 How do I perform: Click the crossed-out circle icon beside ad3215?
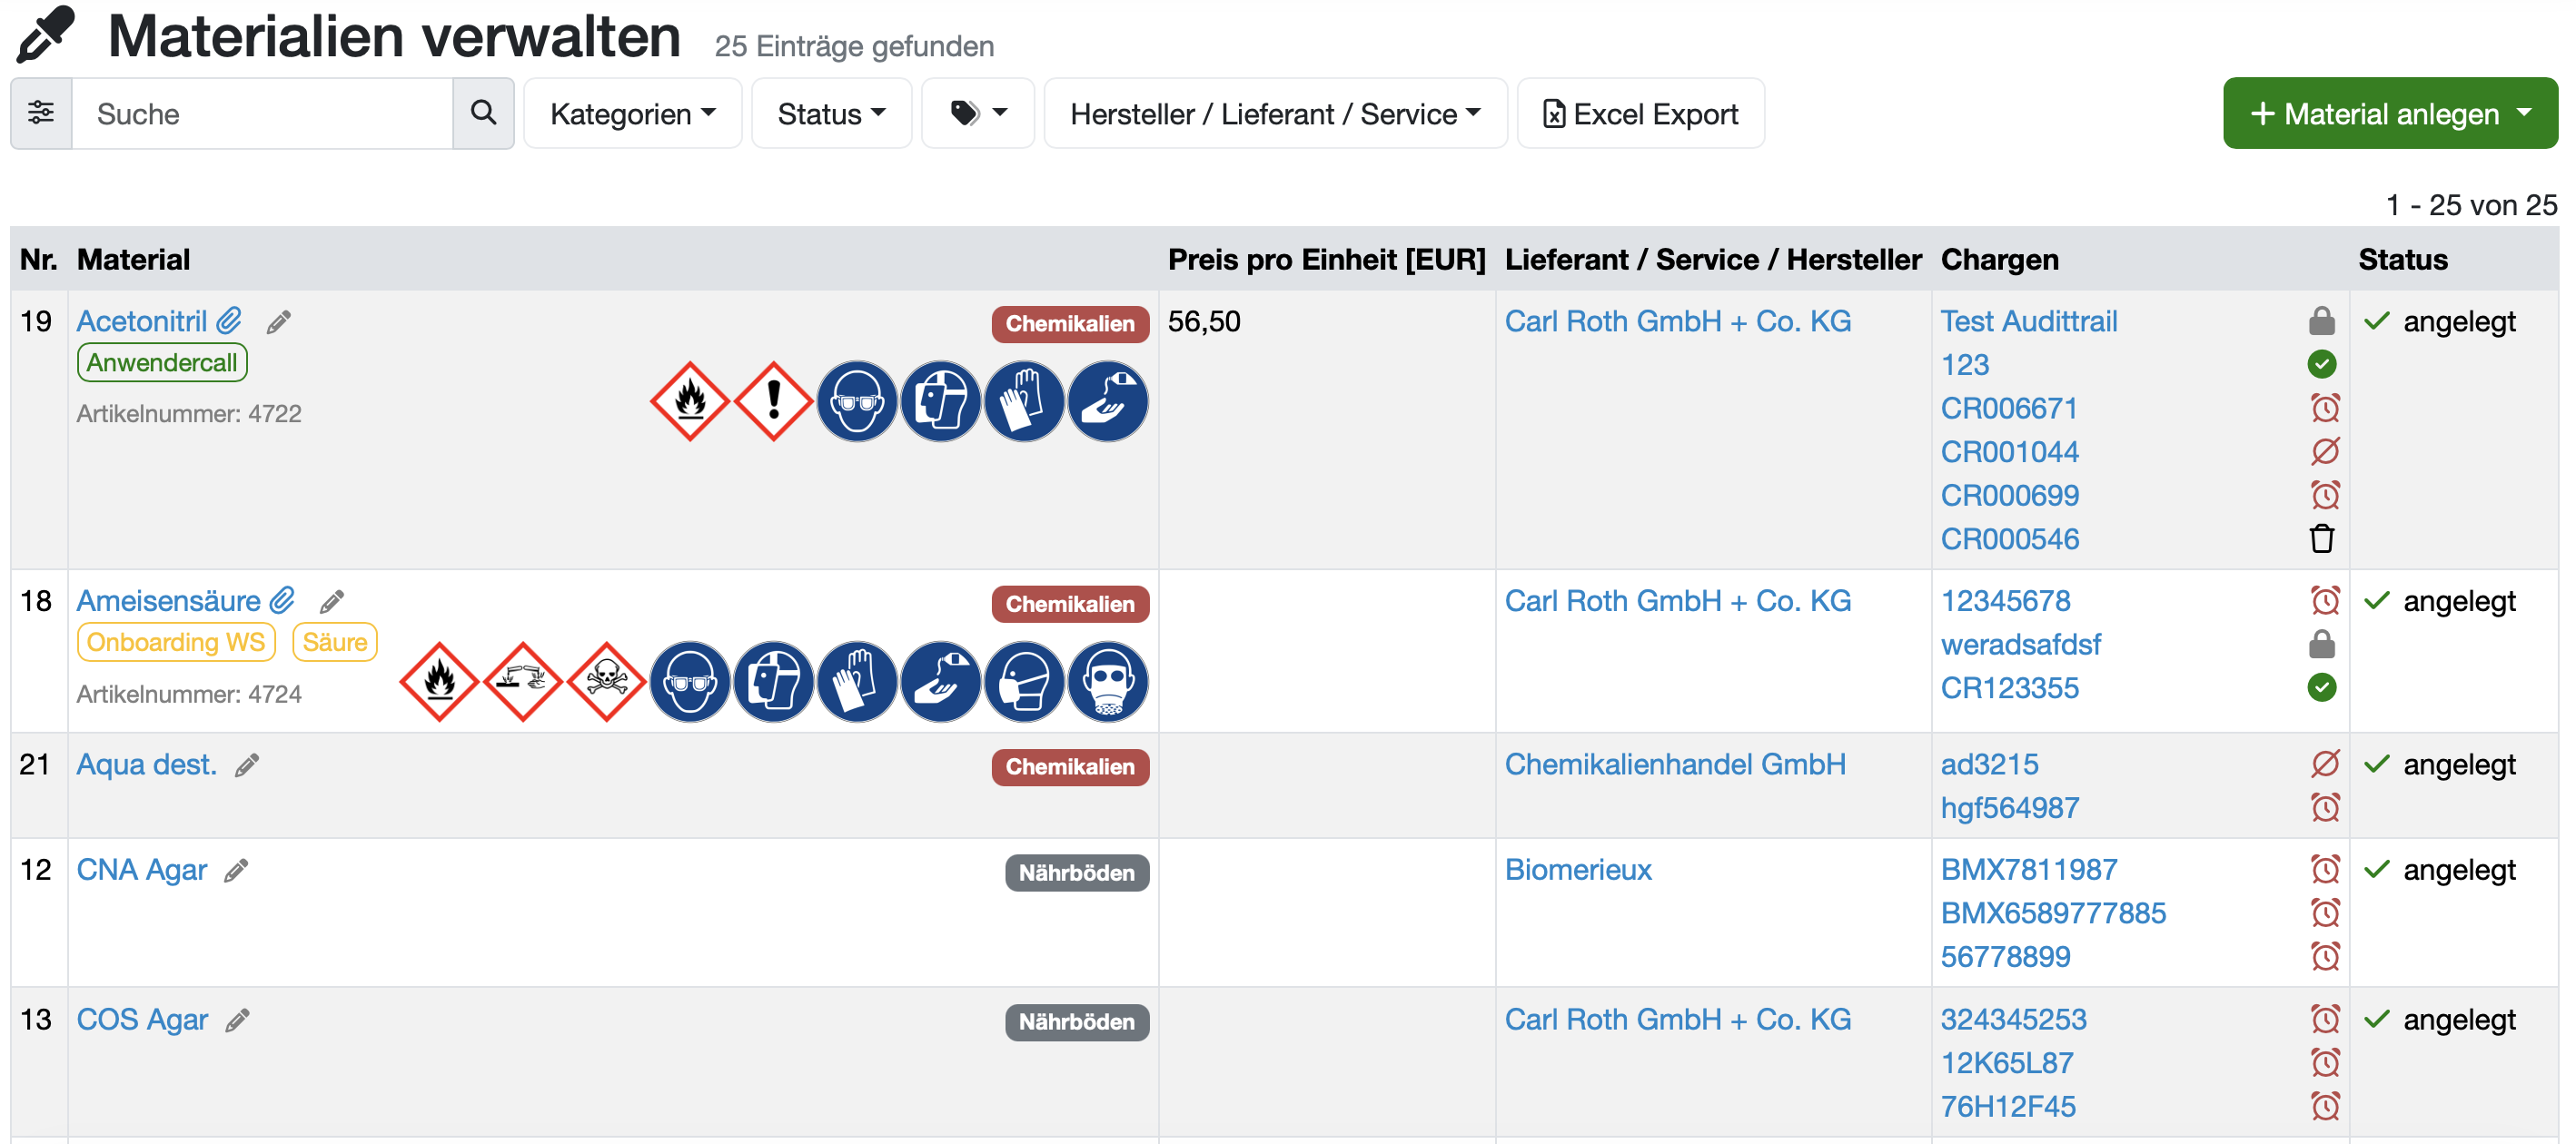coord(2324,764)
